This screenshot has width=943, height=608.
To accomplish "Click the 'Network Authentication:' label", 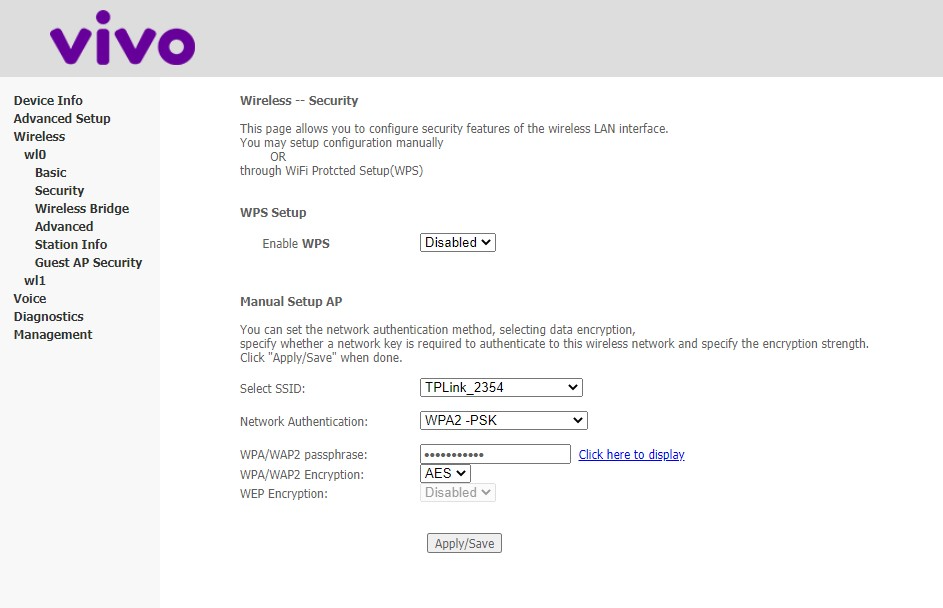I will (304, 422).
